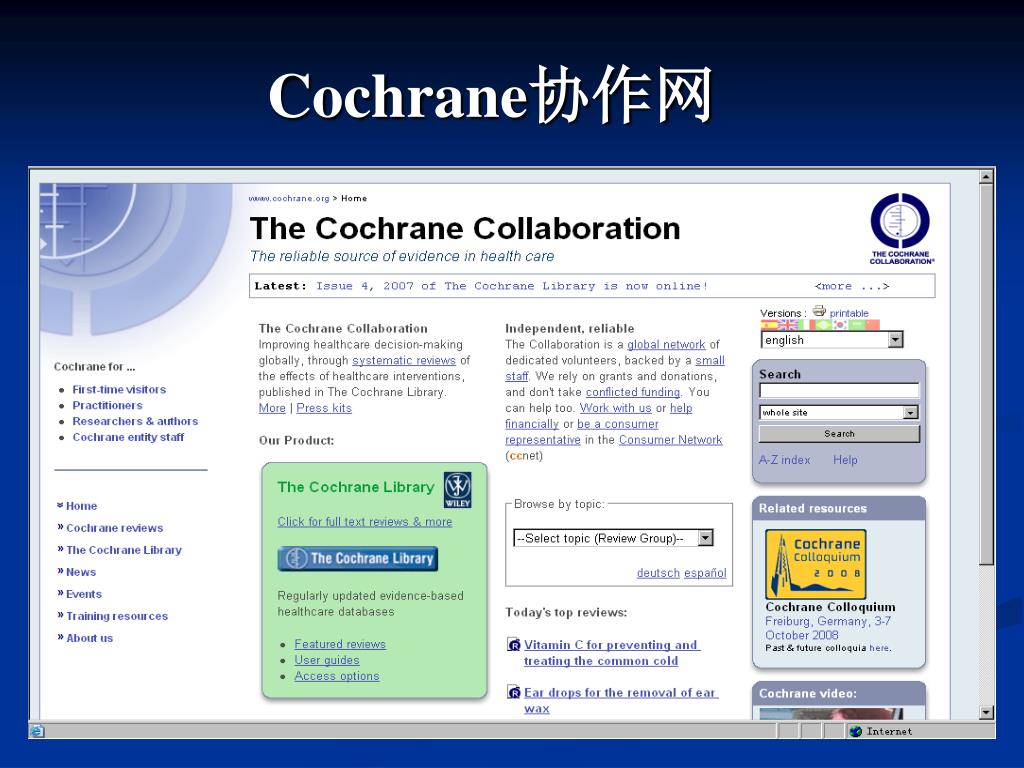The width and height of the screenshot is (1024, 768).
Task: Open First-time visitors link
Action: pos(119,389)
